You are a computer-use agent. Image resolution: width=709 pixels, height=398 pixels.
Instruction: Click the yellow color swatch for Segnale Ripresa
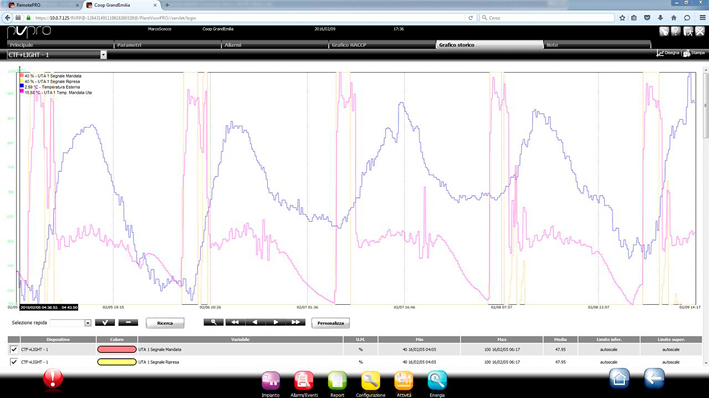(x=117, y=362)
